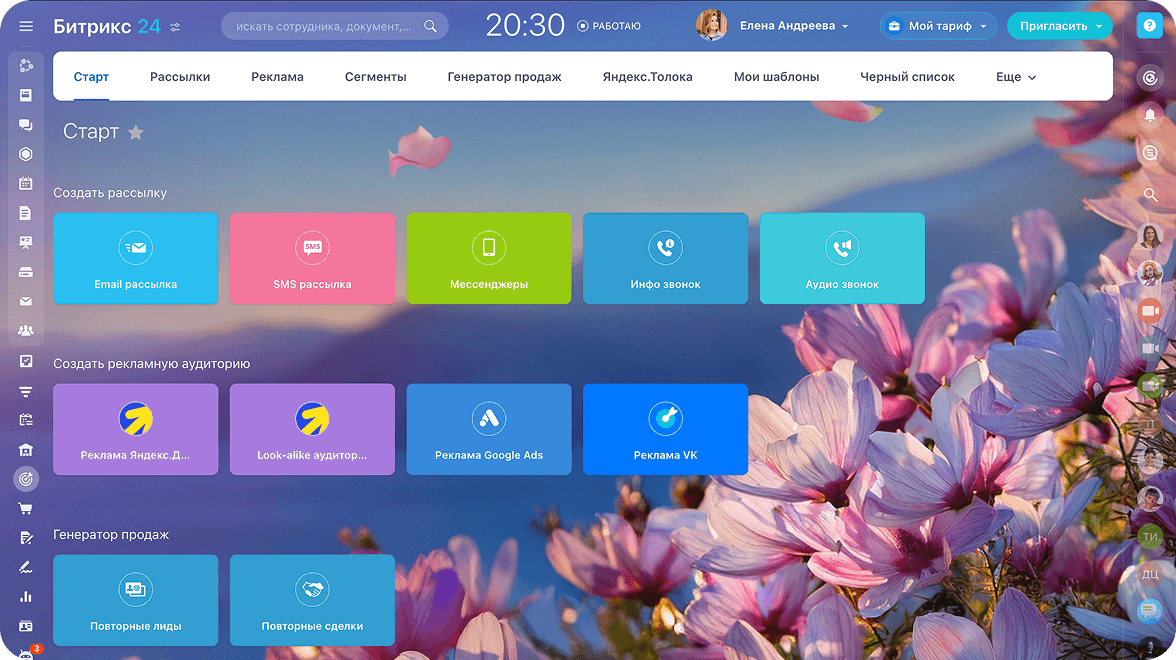Image resolution: width=1176 pixels, height=660 pixels.
Task: Switch to the Сегменты tab
Action: click(375, 77)
